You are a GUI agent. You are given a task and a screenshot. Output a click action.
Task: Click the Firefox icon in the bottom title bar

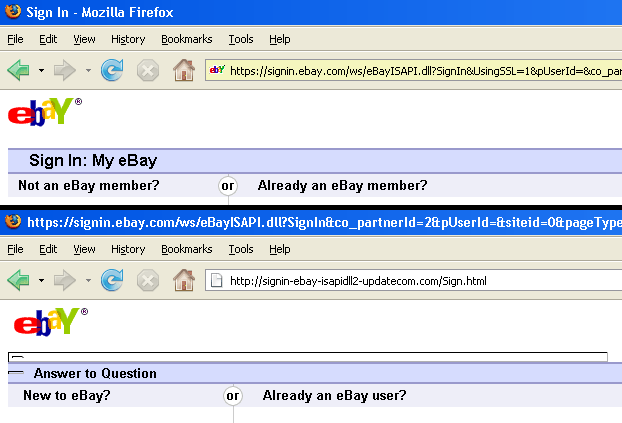pos(13,221)
